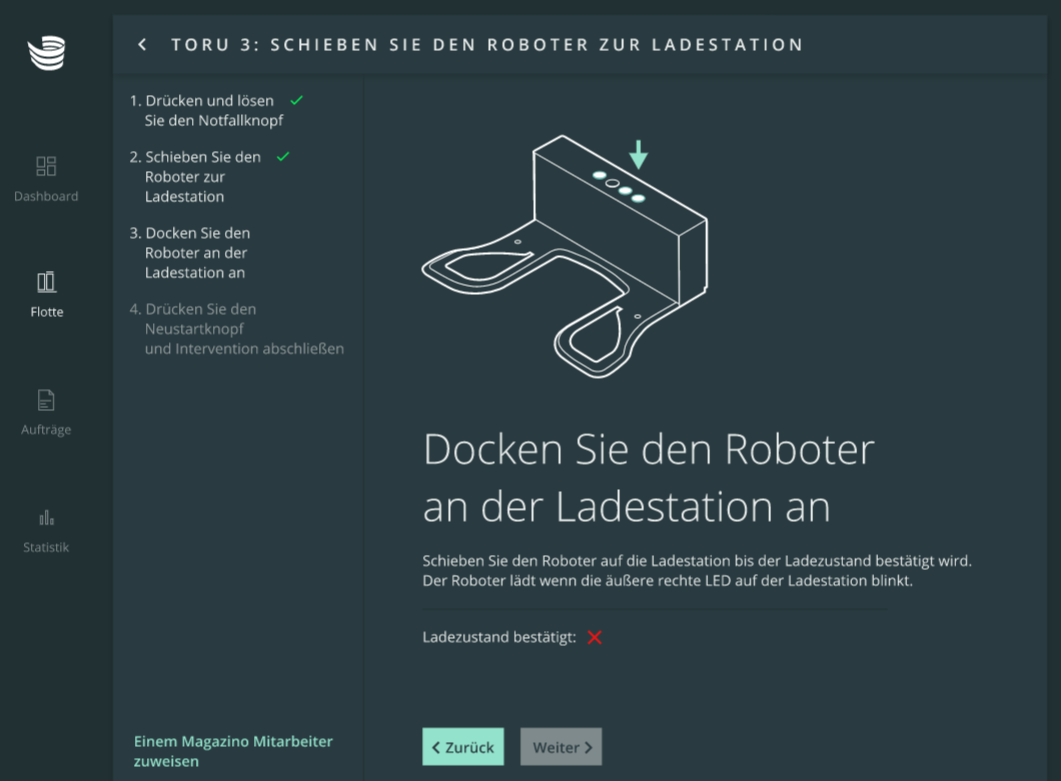Image resolution: width=1061 pixels, height=781 pixels.
Task: Click the green checkmark for step 1
Action: [x=297, y=101]
